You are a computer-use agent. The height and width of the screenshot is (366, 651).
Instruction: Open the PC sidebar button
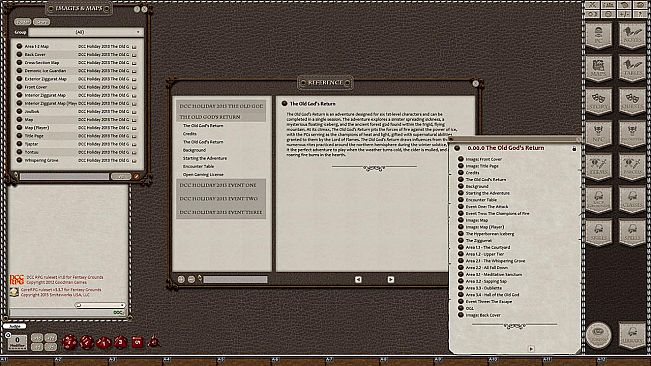[x=599, y=35]
